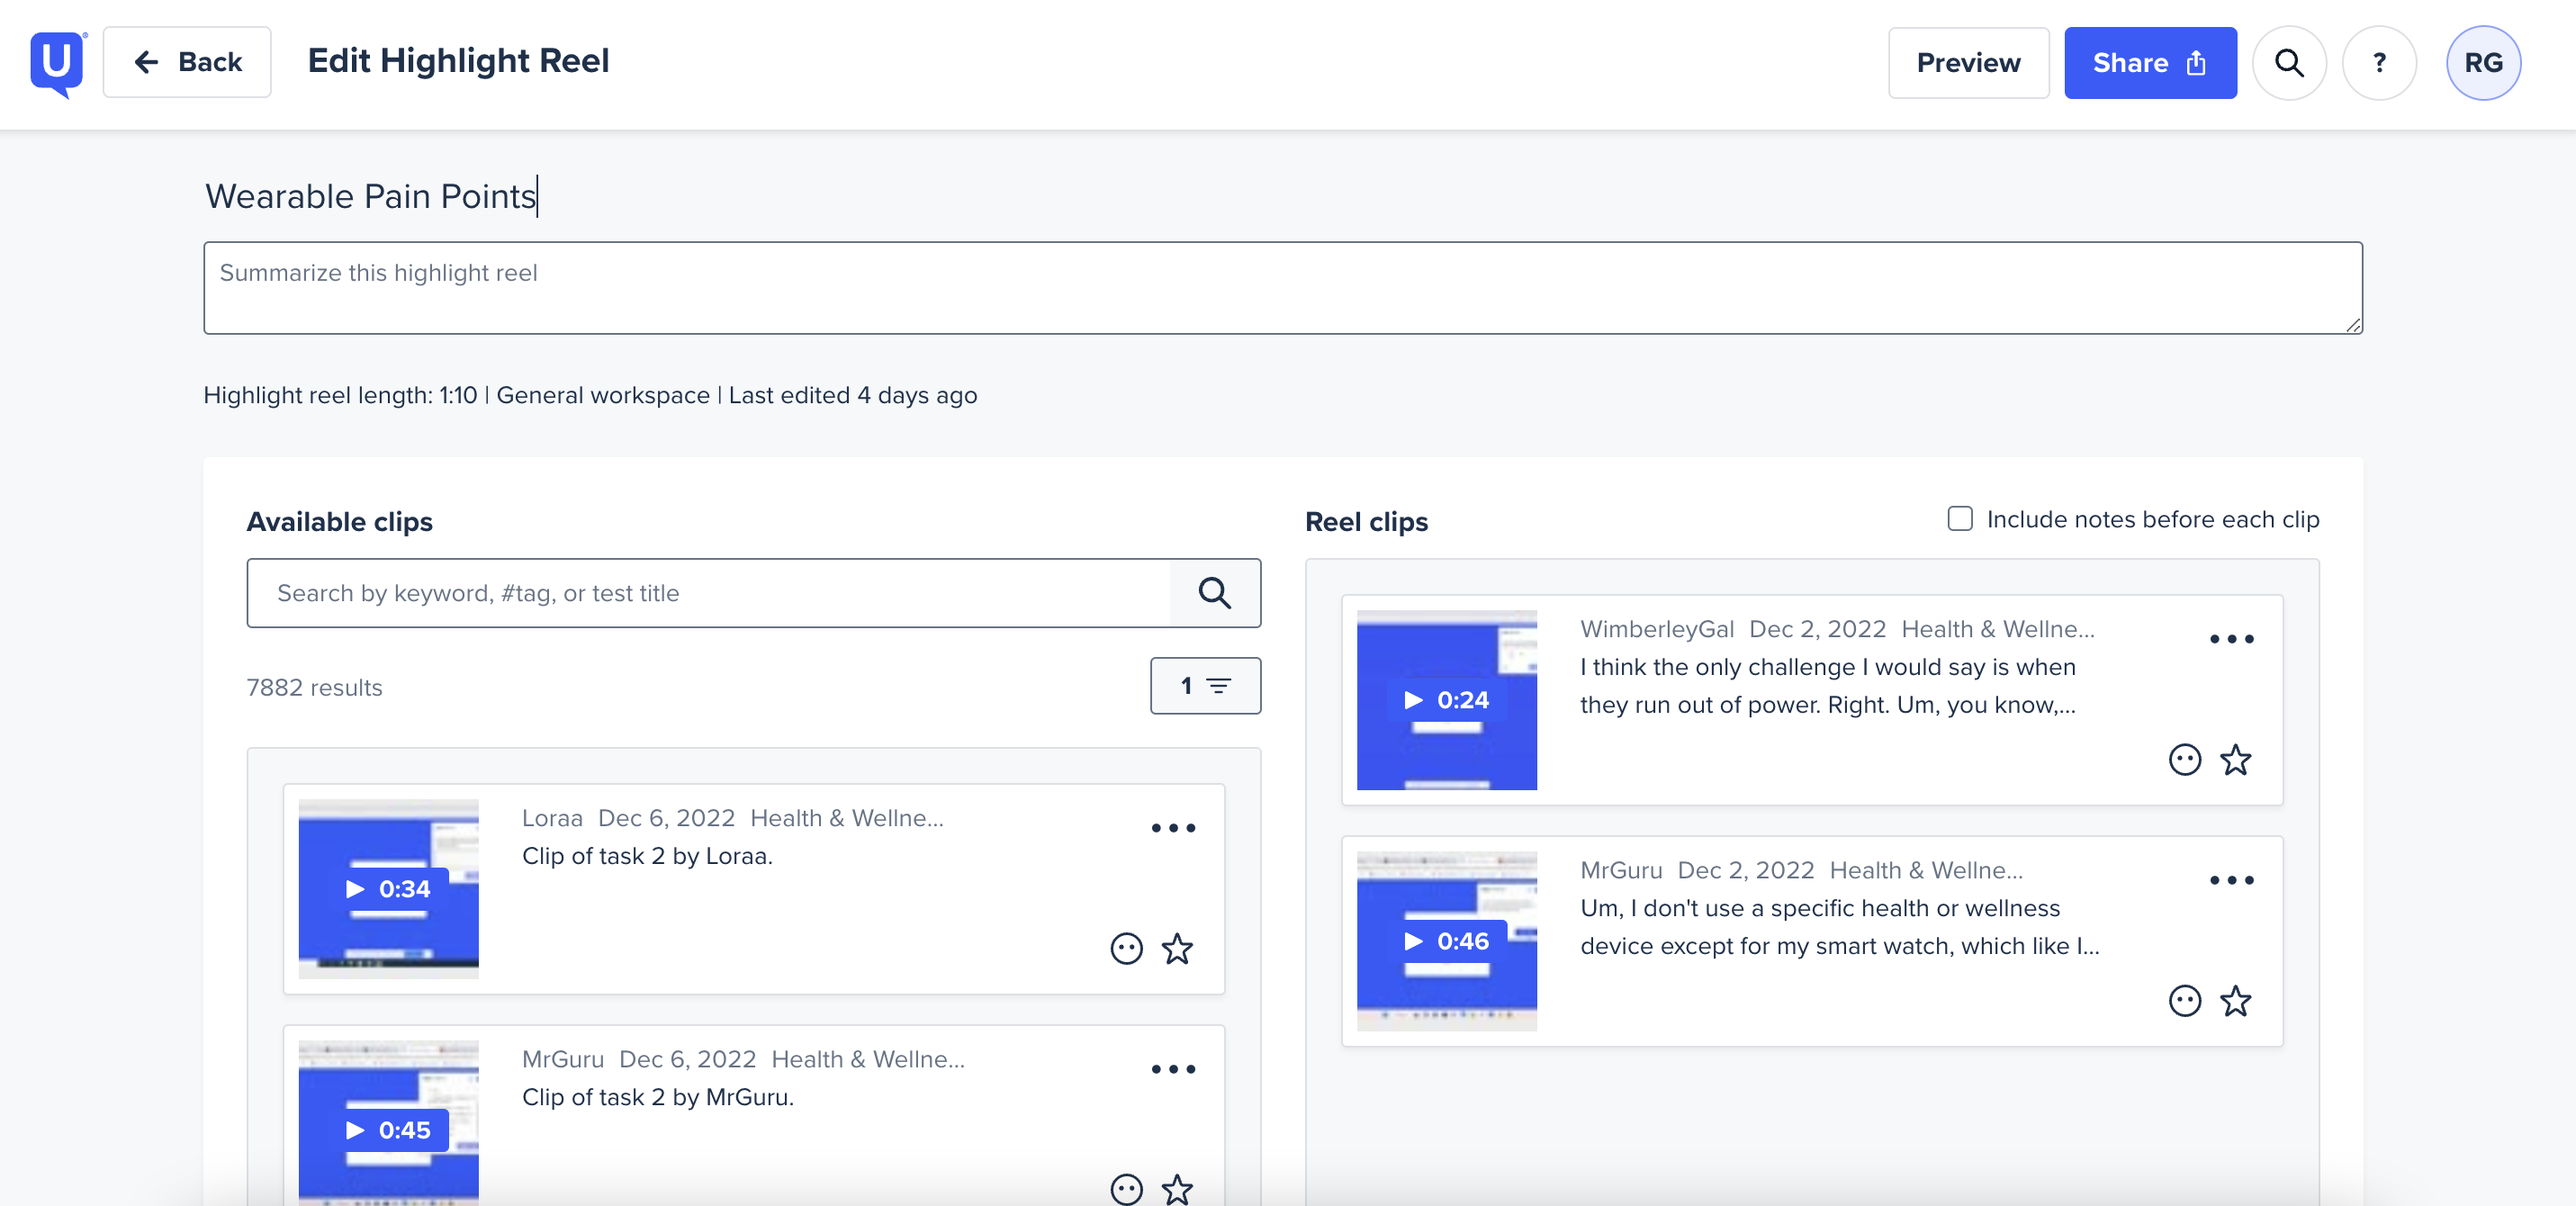The width and height of the screenshot is (2576, 1206).
Task: Click the text 'Clip of task 2 by Loraa.'
Action: pos(647,856)
